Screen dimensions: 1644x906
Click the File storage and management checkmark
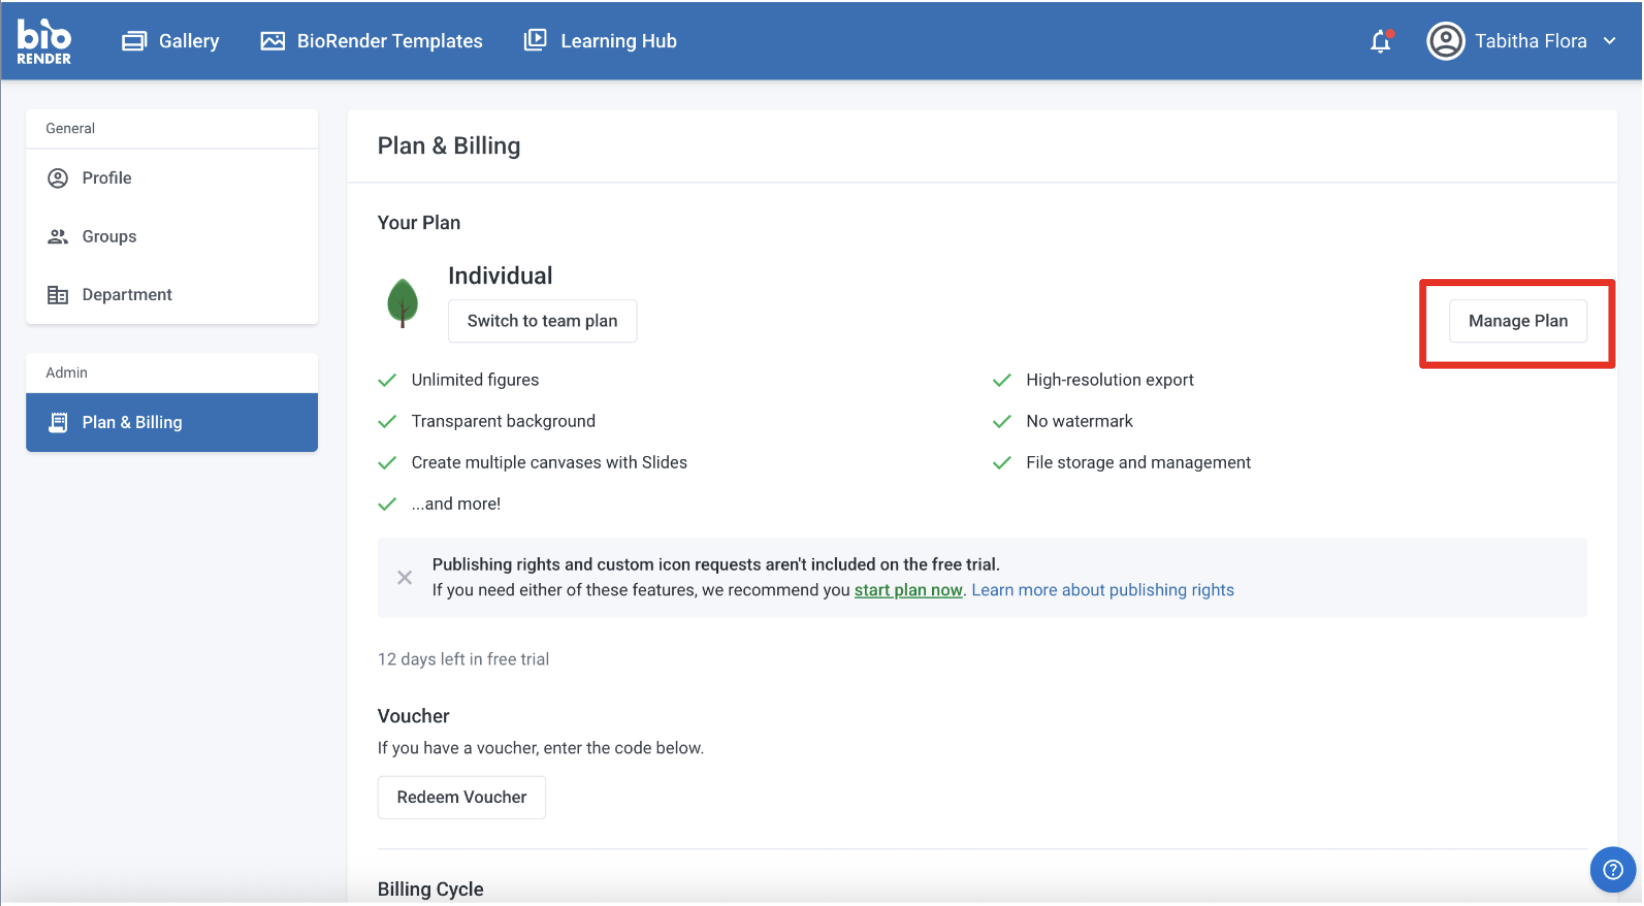(x=1001, y=463)
